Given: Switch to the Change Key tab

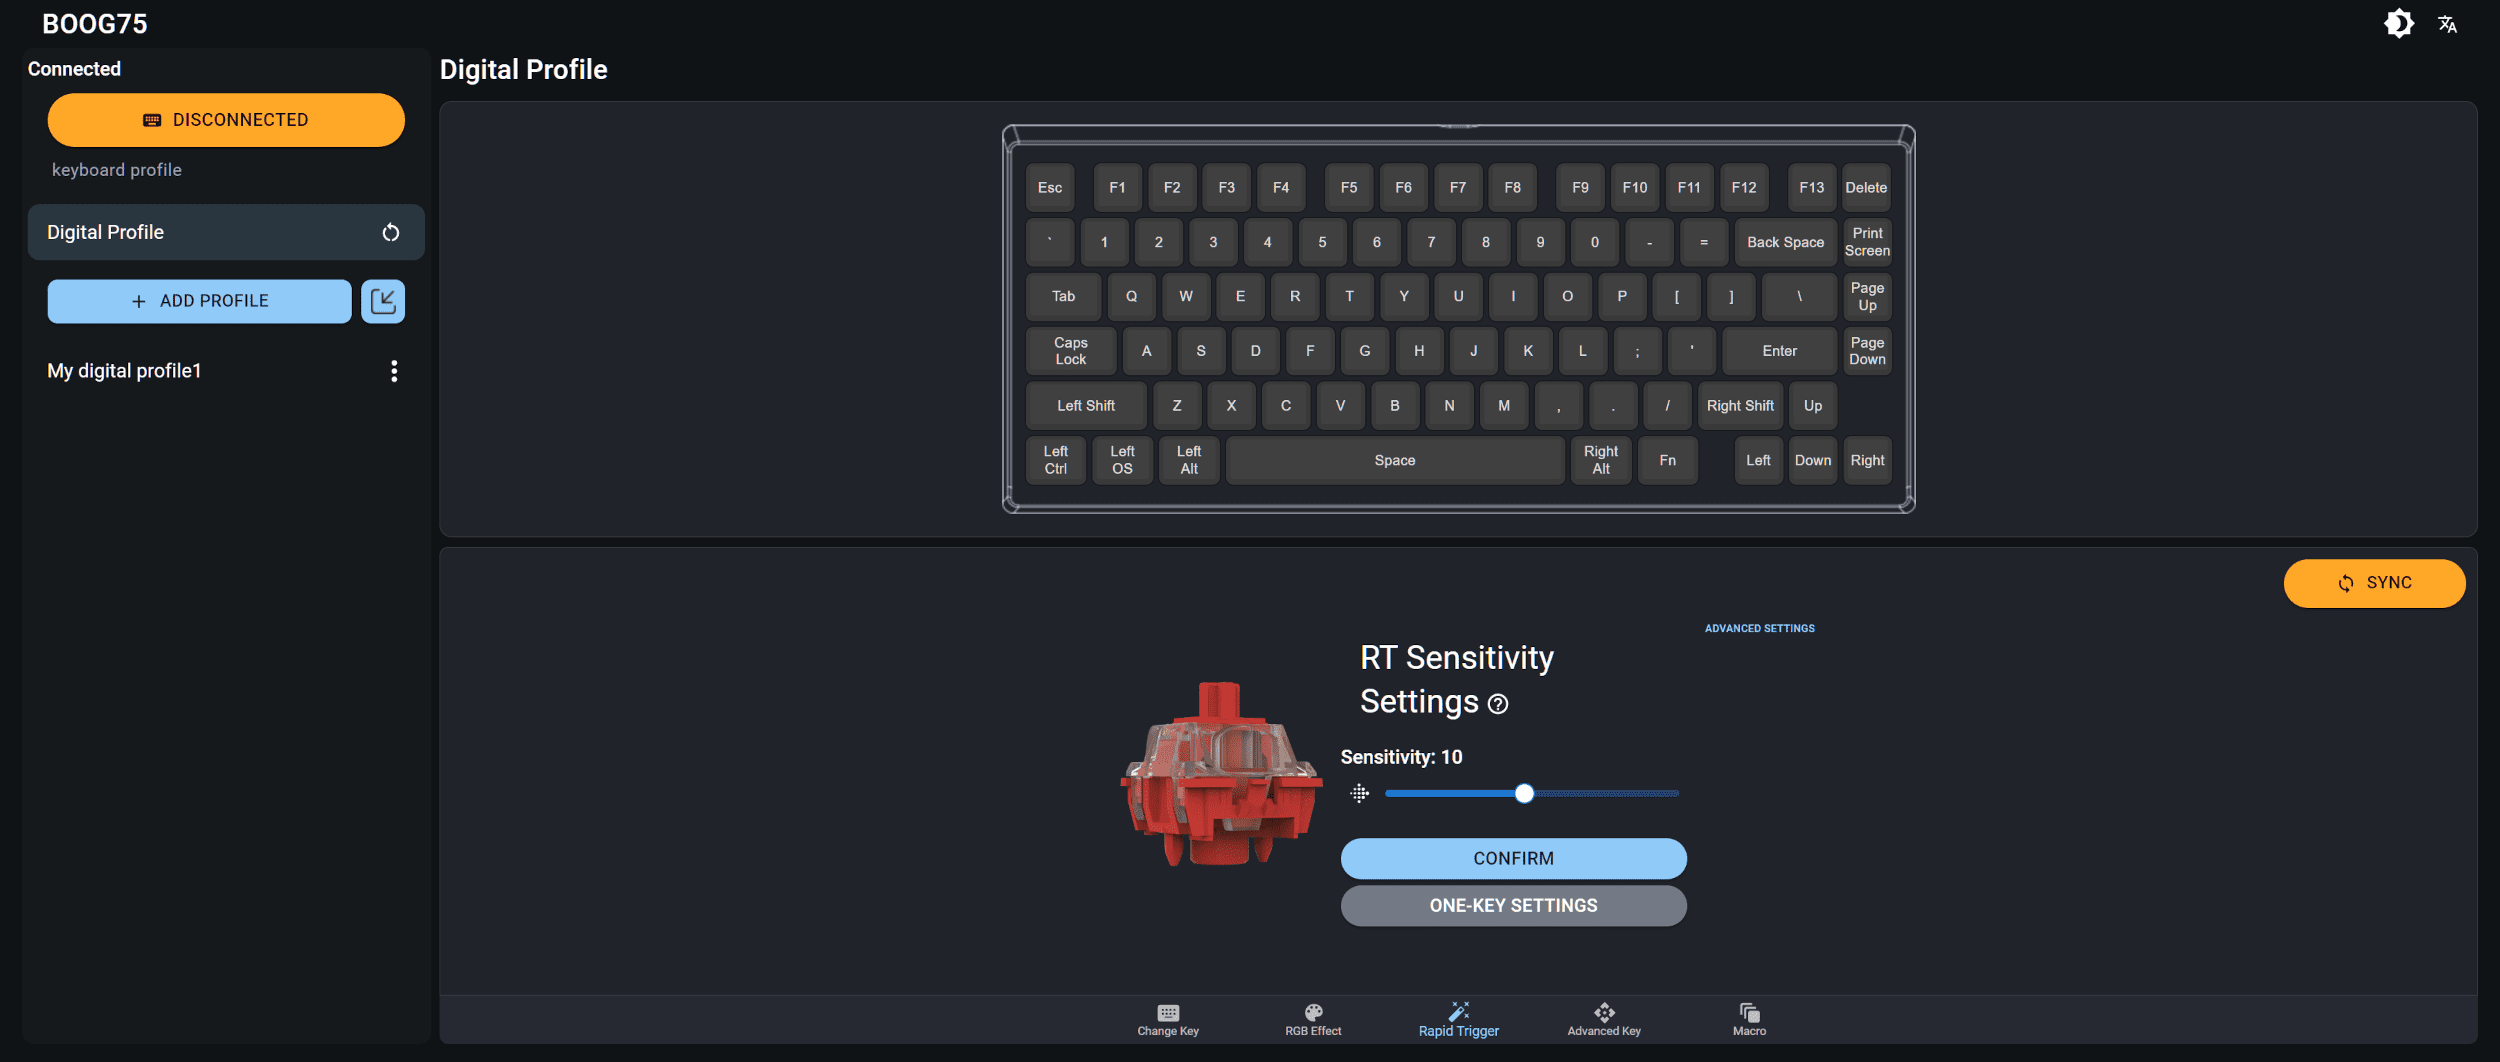Looking at the screenshot, I should 1168,1020.
